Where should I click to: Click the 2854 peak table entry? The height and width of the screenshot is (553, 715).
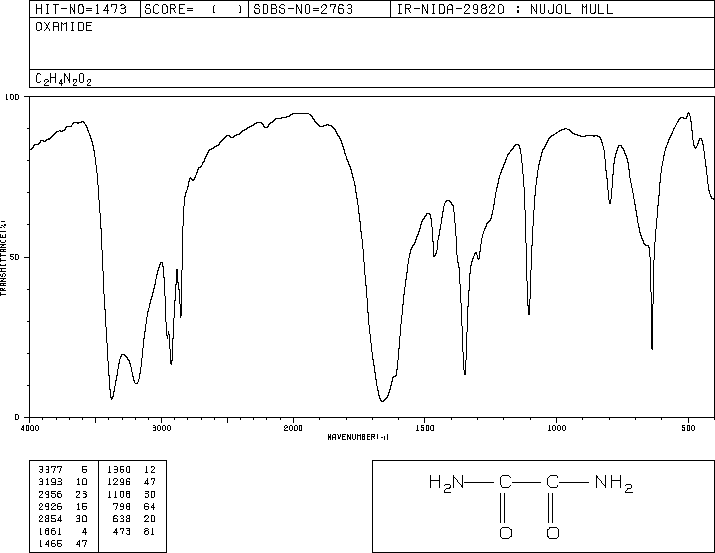pyautogui.click(x=63, y=519)
